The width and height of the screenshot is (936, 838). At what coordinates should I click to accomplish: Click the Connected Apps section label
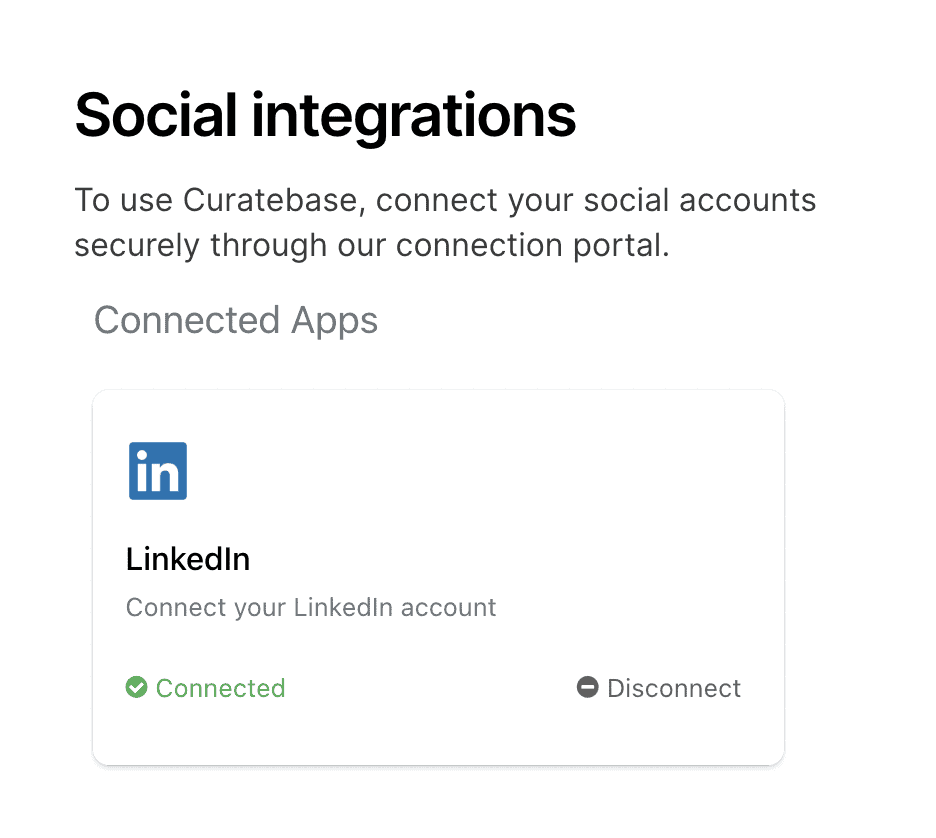(236, 321)
